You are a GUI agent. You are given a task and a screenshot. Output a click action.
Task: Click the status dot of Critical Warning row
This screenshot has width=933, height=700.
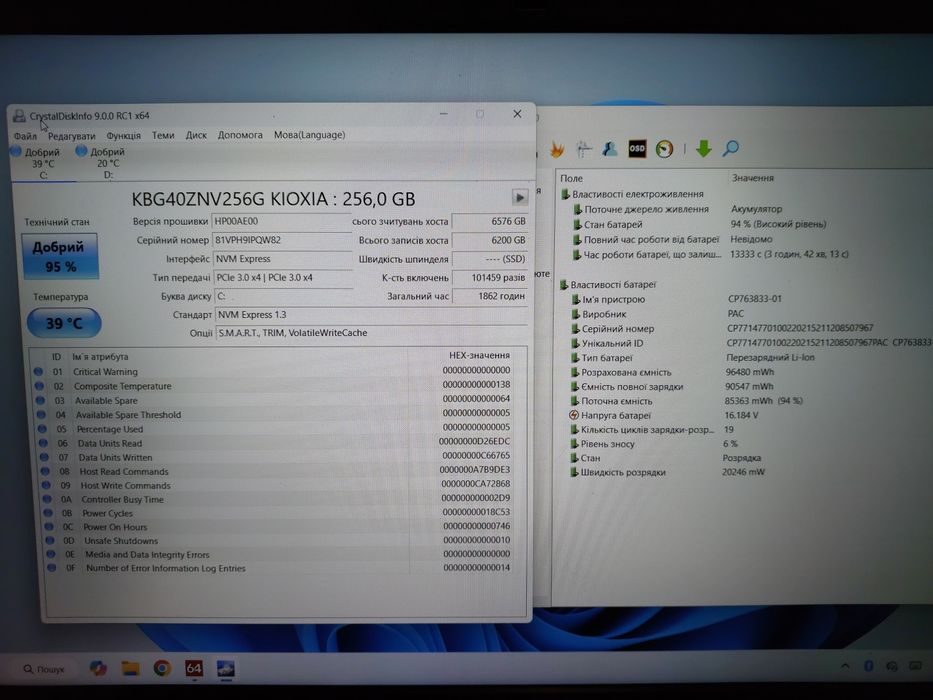point(39,371)
